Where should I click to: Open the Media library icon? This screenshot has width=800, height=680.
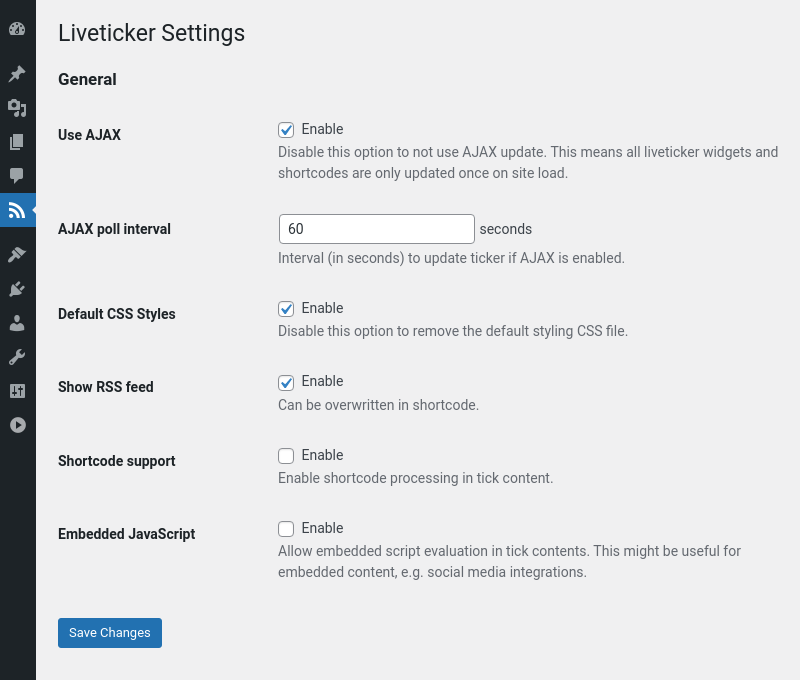pos(17,108)
